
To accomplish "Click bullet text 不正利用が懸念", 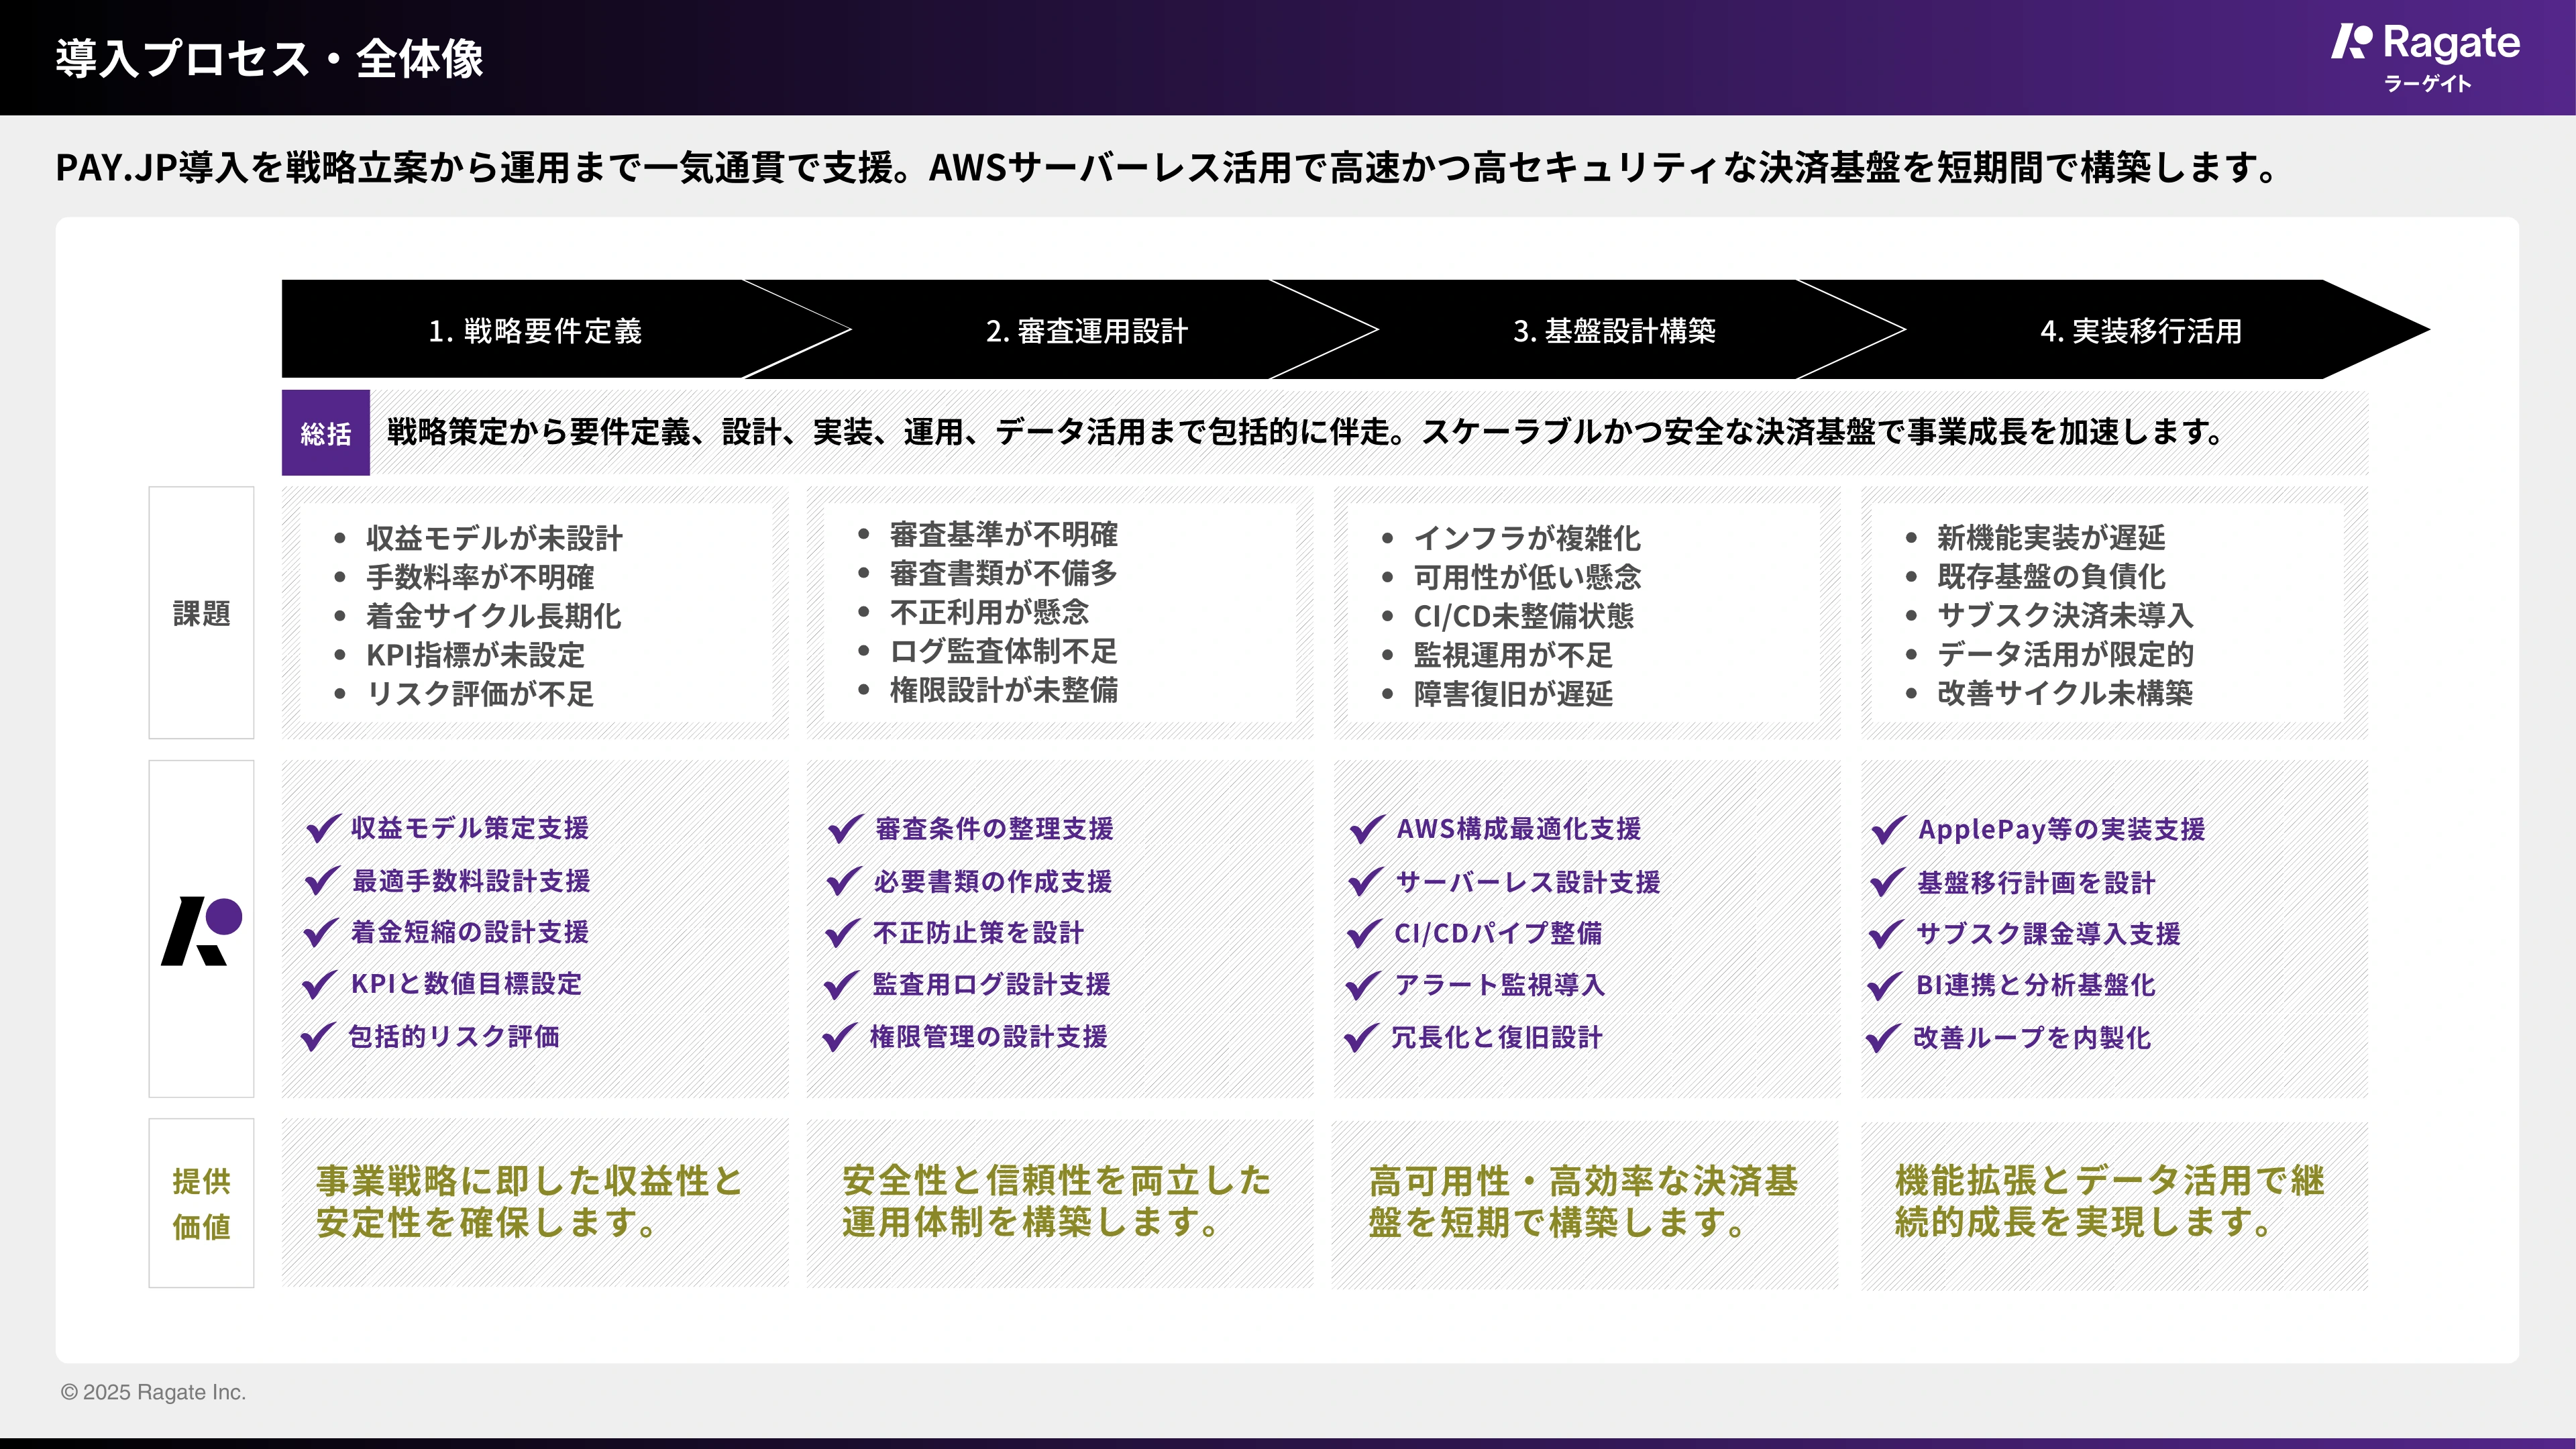I will [x=990, y=612].
